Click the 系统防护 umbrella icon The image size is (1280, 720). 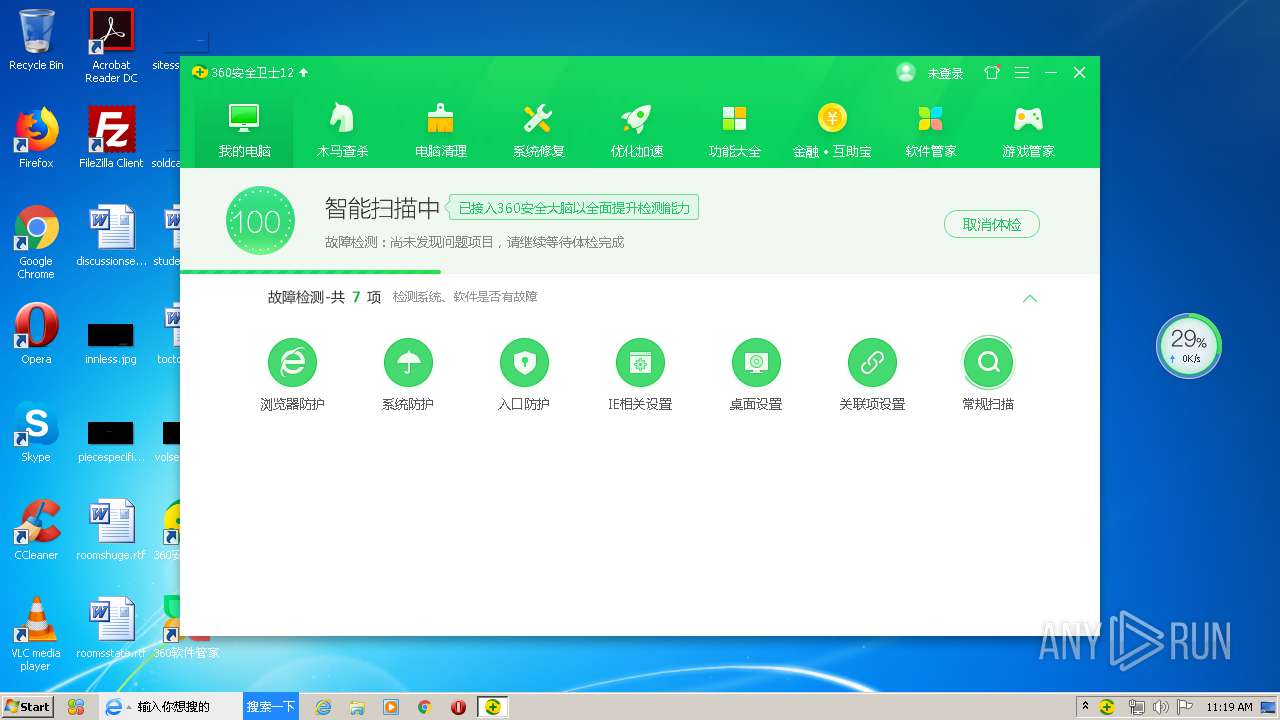(408, 362)
